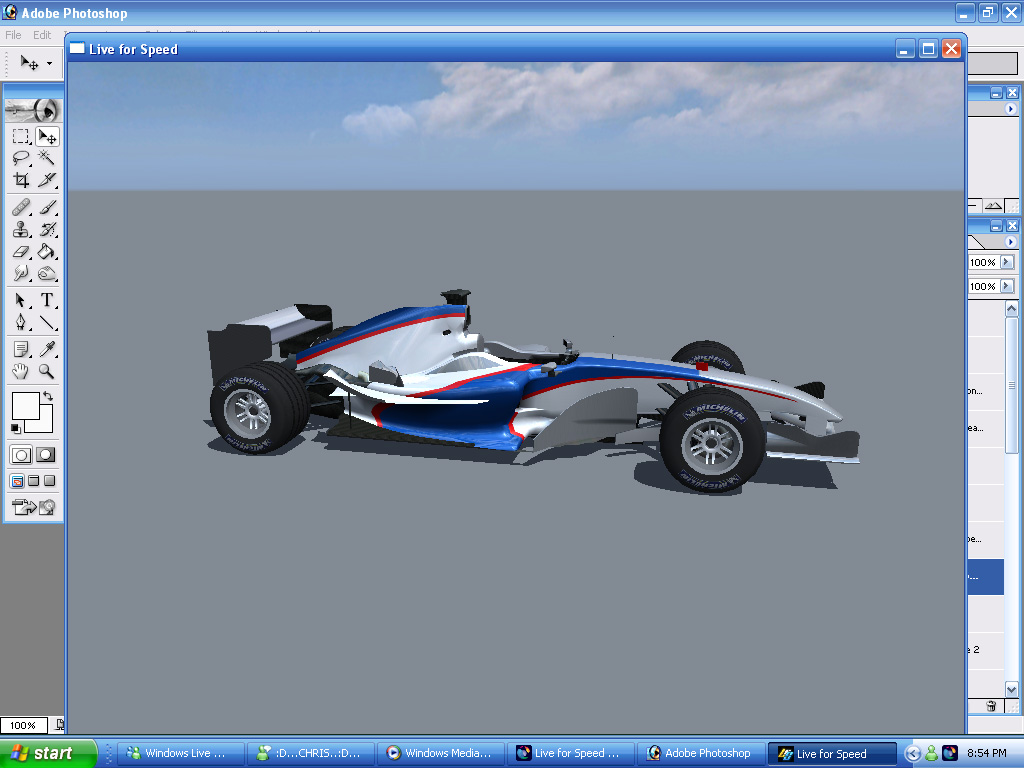Swap foreground and background colors

click(48, 396)
